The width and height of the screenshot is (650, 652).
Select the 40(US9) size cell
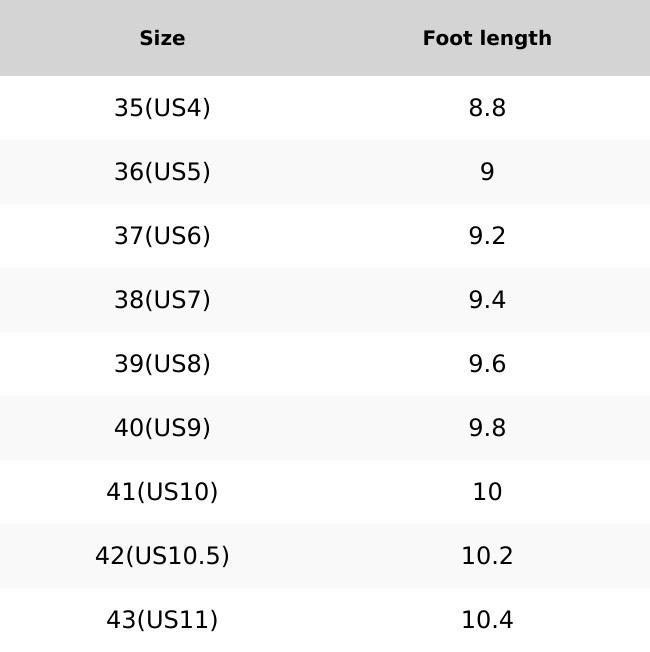162,428
